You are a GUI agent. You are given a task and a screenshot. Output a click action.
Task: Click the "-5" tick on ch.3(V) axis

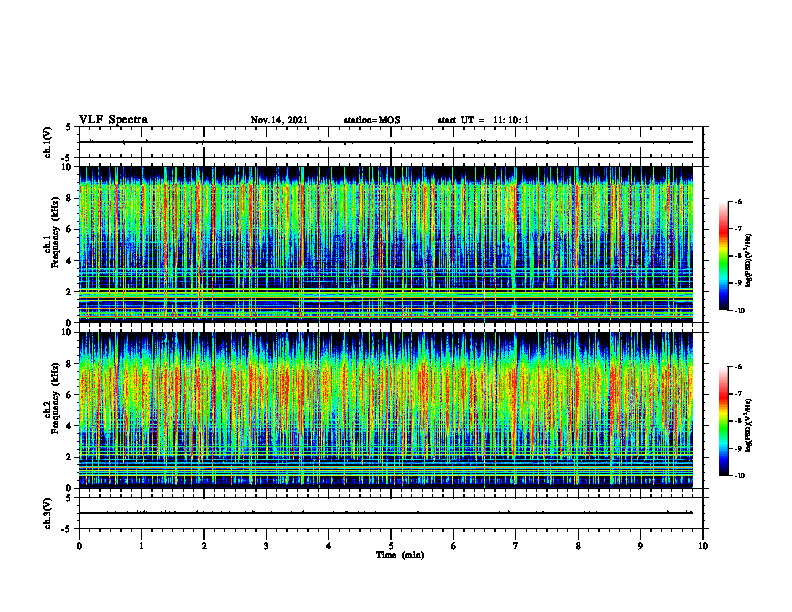coord(67,529)
